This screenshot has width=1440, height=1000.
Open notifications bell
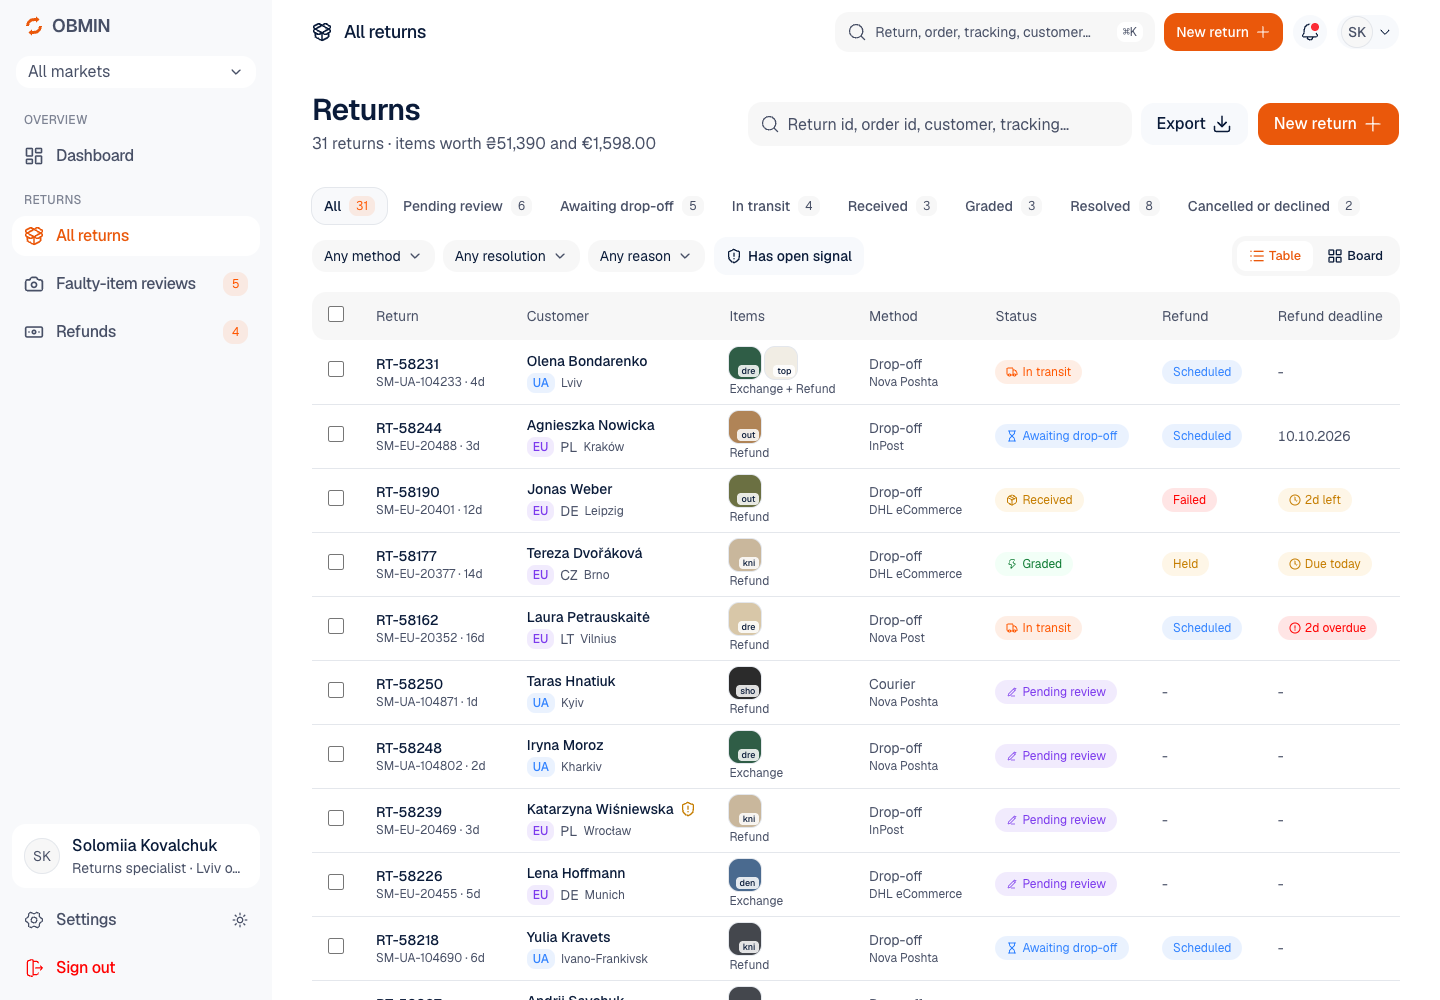[1310, 32]
